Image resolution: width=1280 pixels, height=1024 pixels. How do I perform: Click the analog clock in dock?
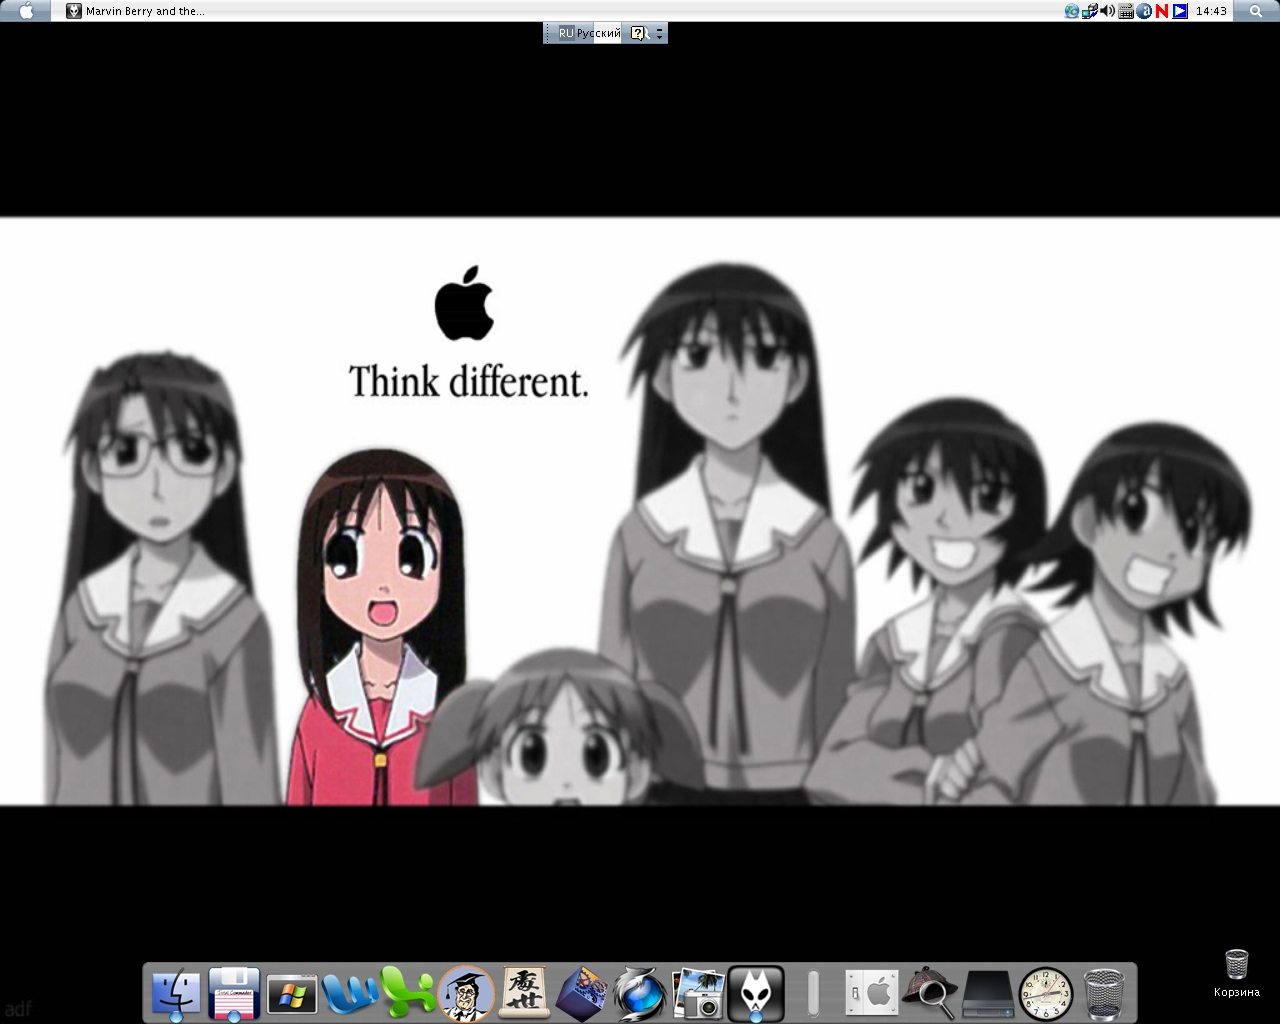coord(1045,994)
